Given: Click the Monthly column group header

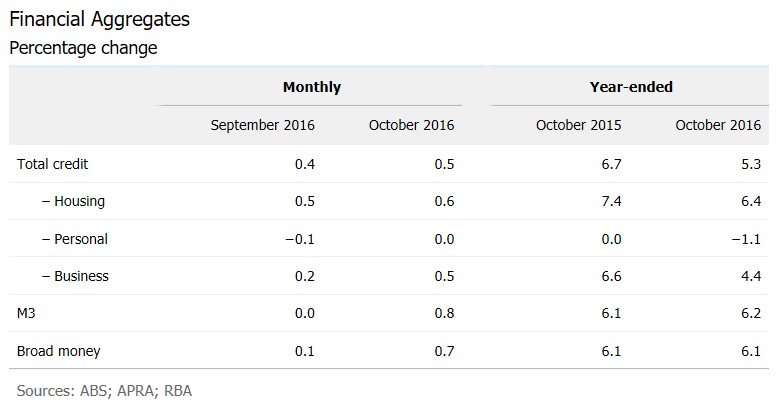Looking at the screenshot, I should [311, 87].
